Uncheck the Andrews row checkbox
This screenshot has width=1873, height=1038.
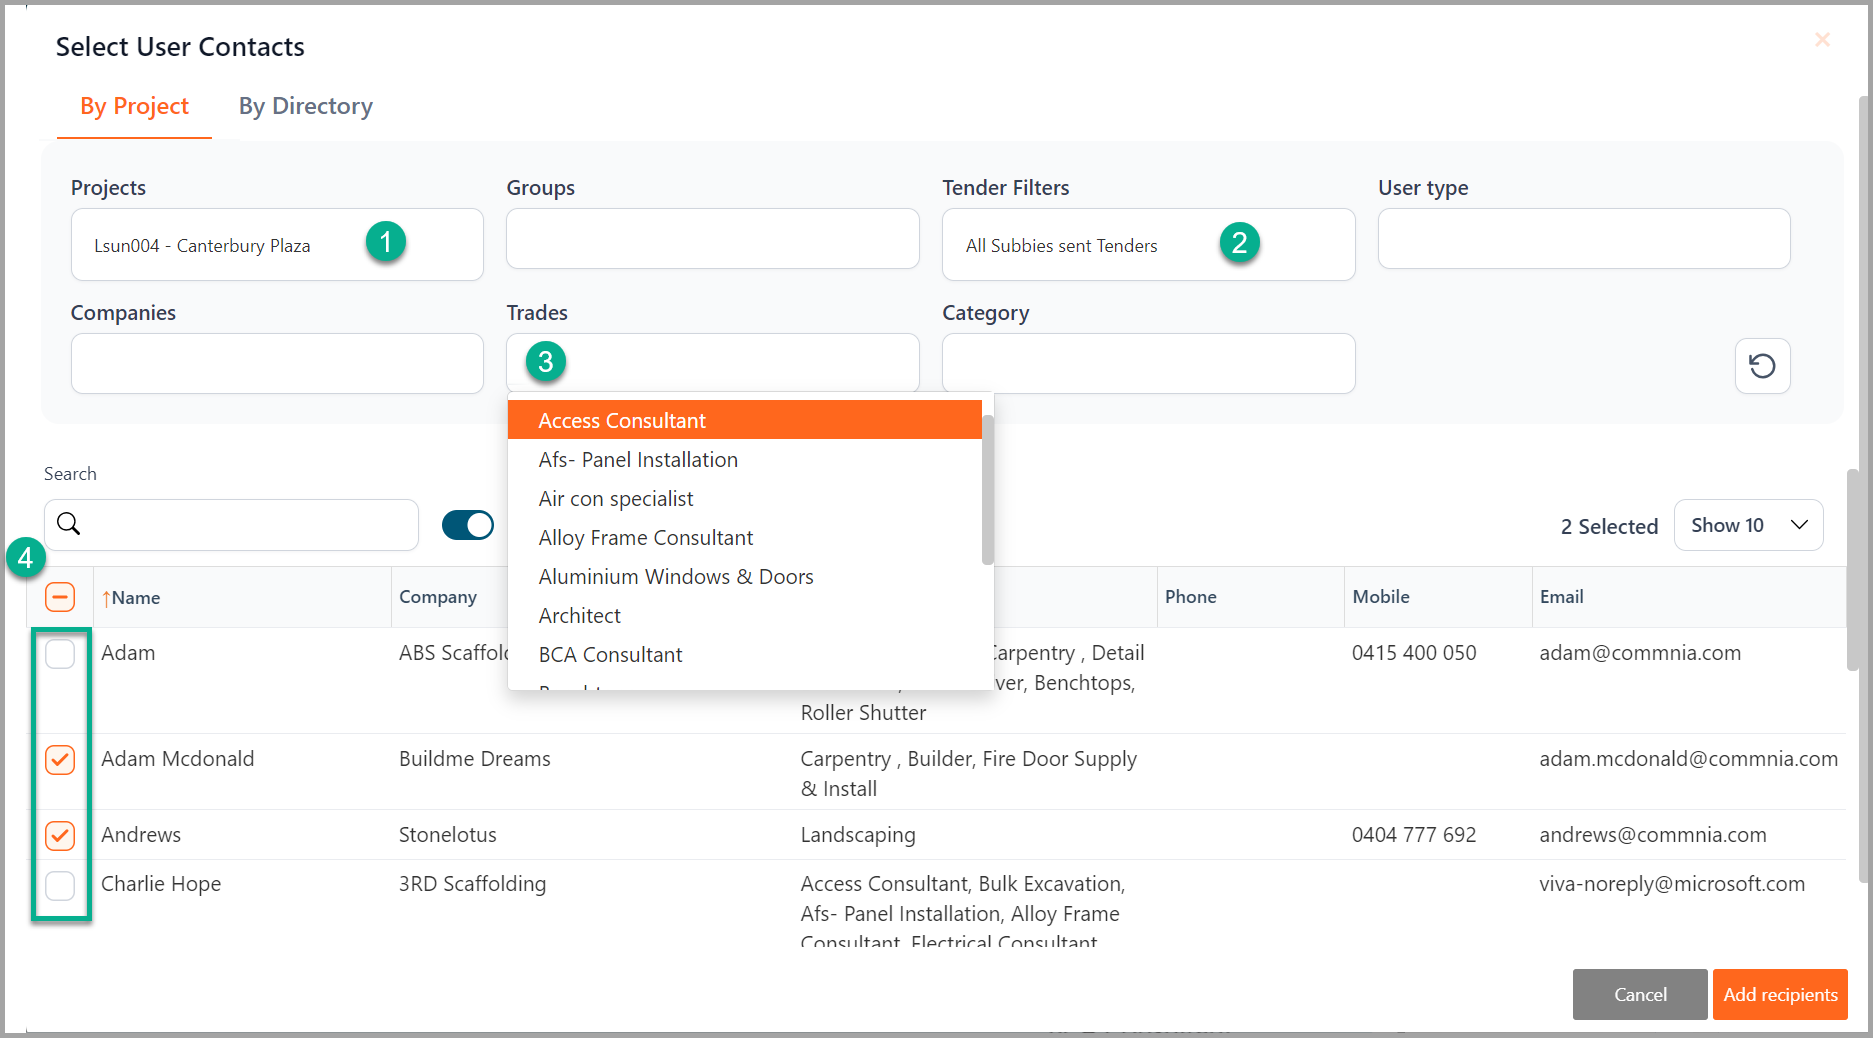coord(60,836)
